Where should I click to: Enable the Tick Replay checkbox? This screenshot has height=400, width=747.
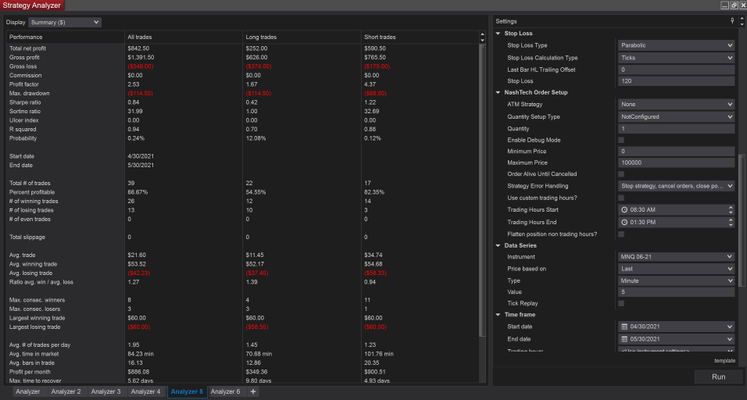click(622, 303)
